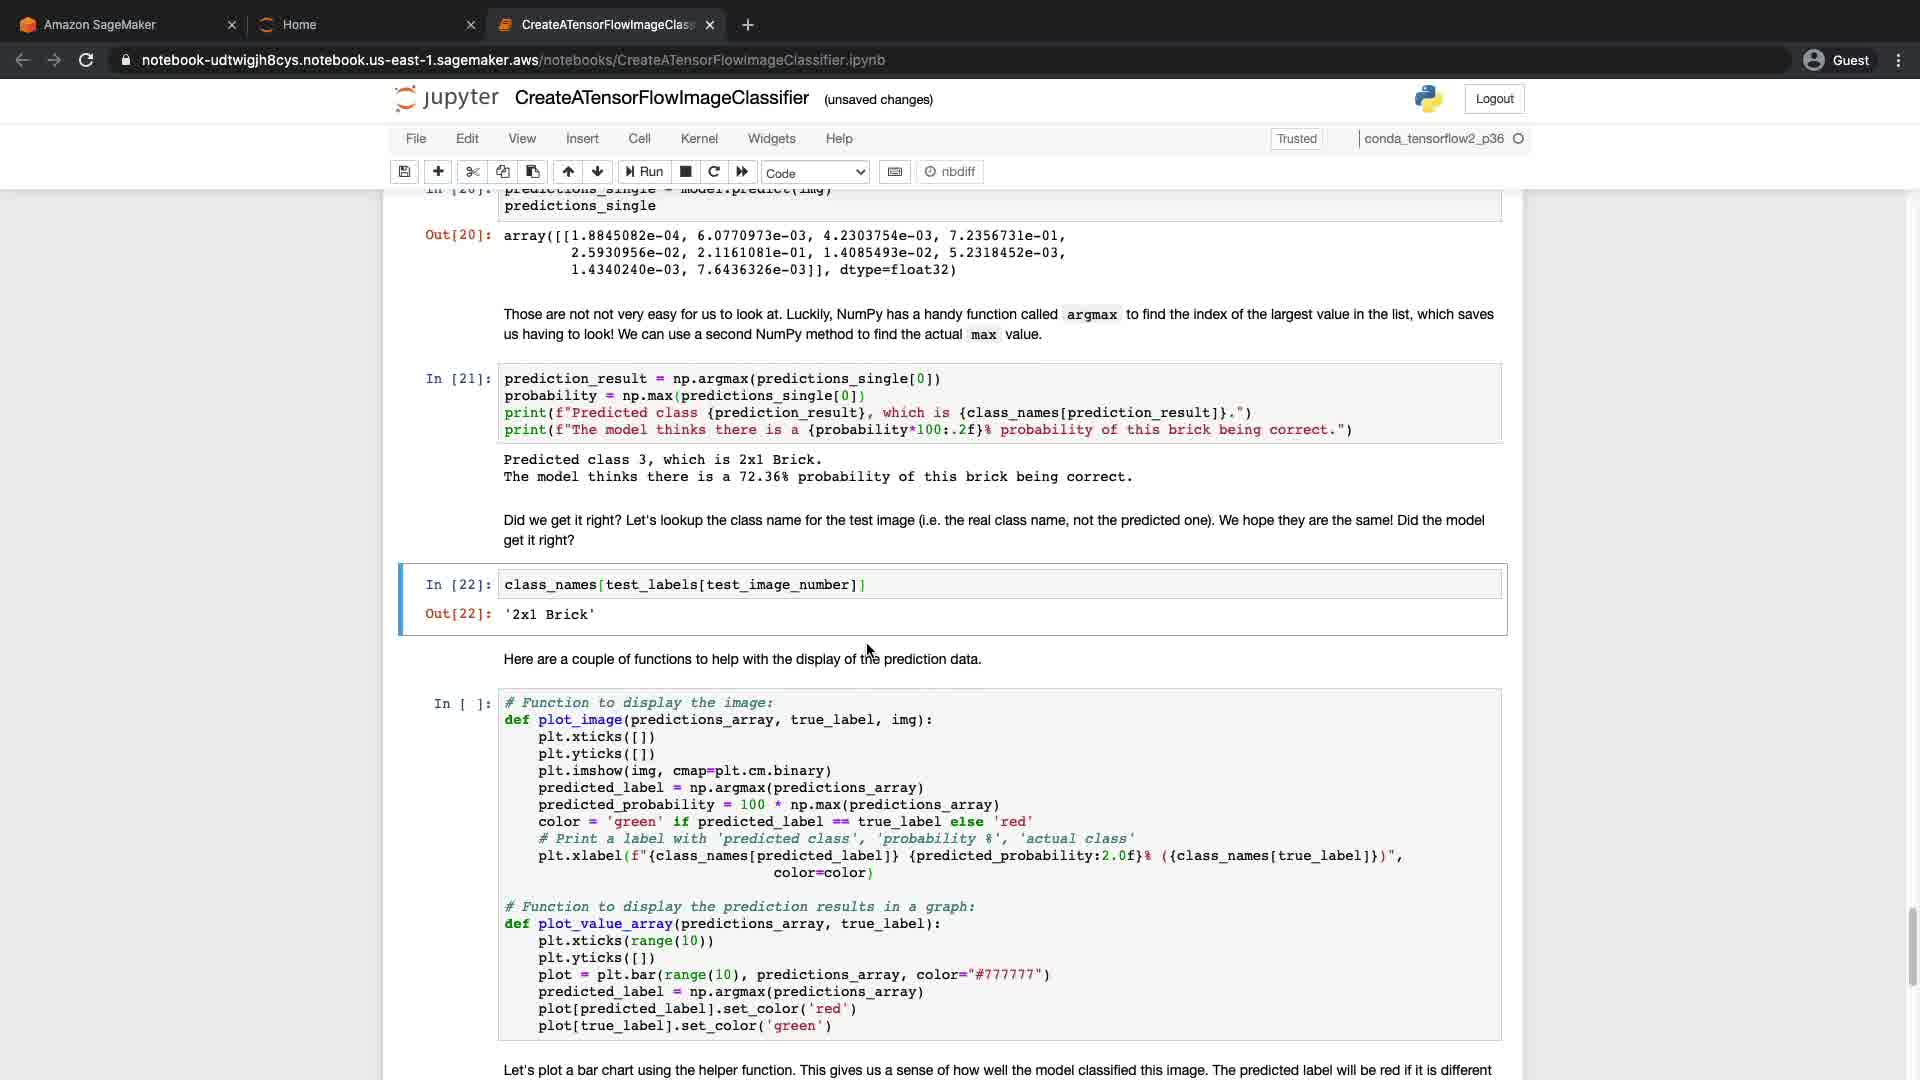This screenshot has width=1920, height=1080.
Task: Toggle the Trusted notebook indicator
Action: 1296,139
